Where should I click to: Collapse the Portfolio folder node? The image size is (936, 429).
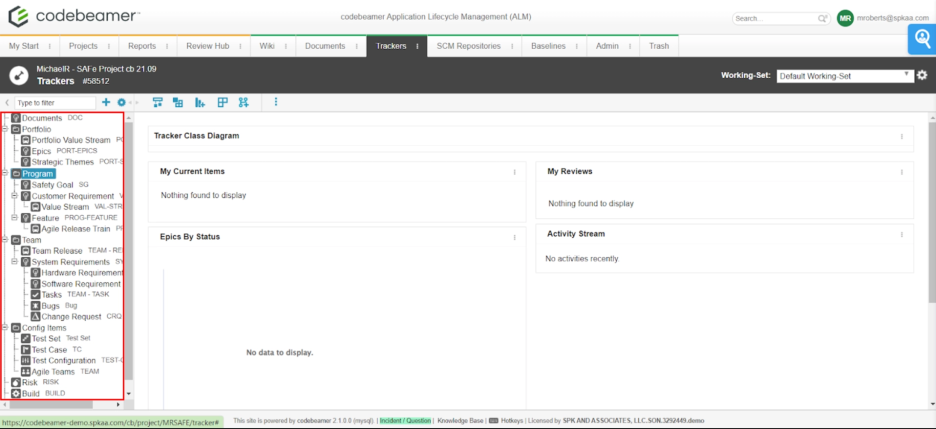click(5, 129)
